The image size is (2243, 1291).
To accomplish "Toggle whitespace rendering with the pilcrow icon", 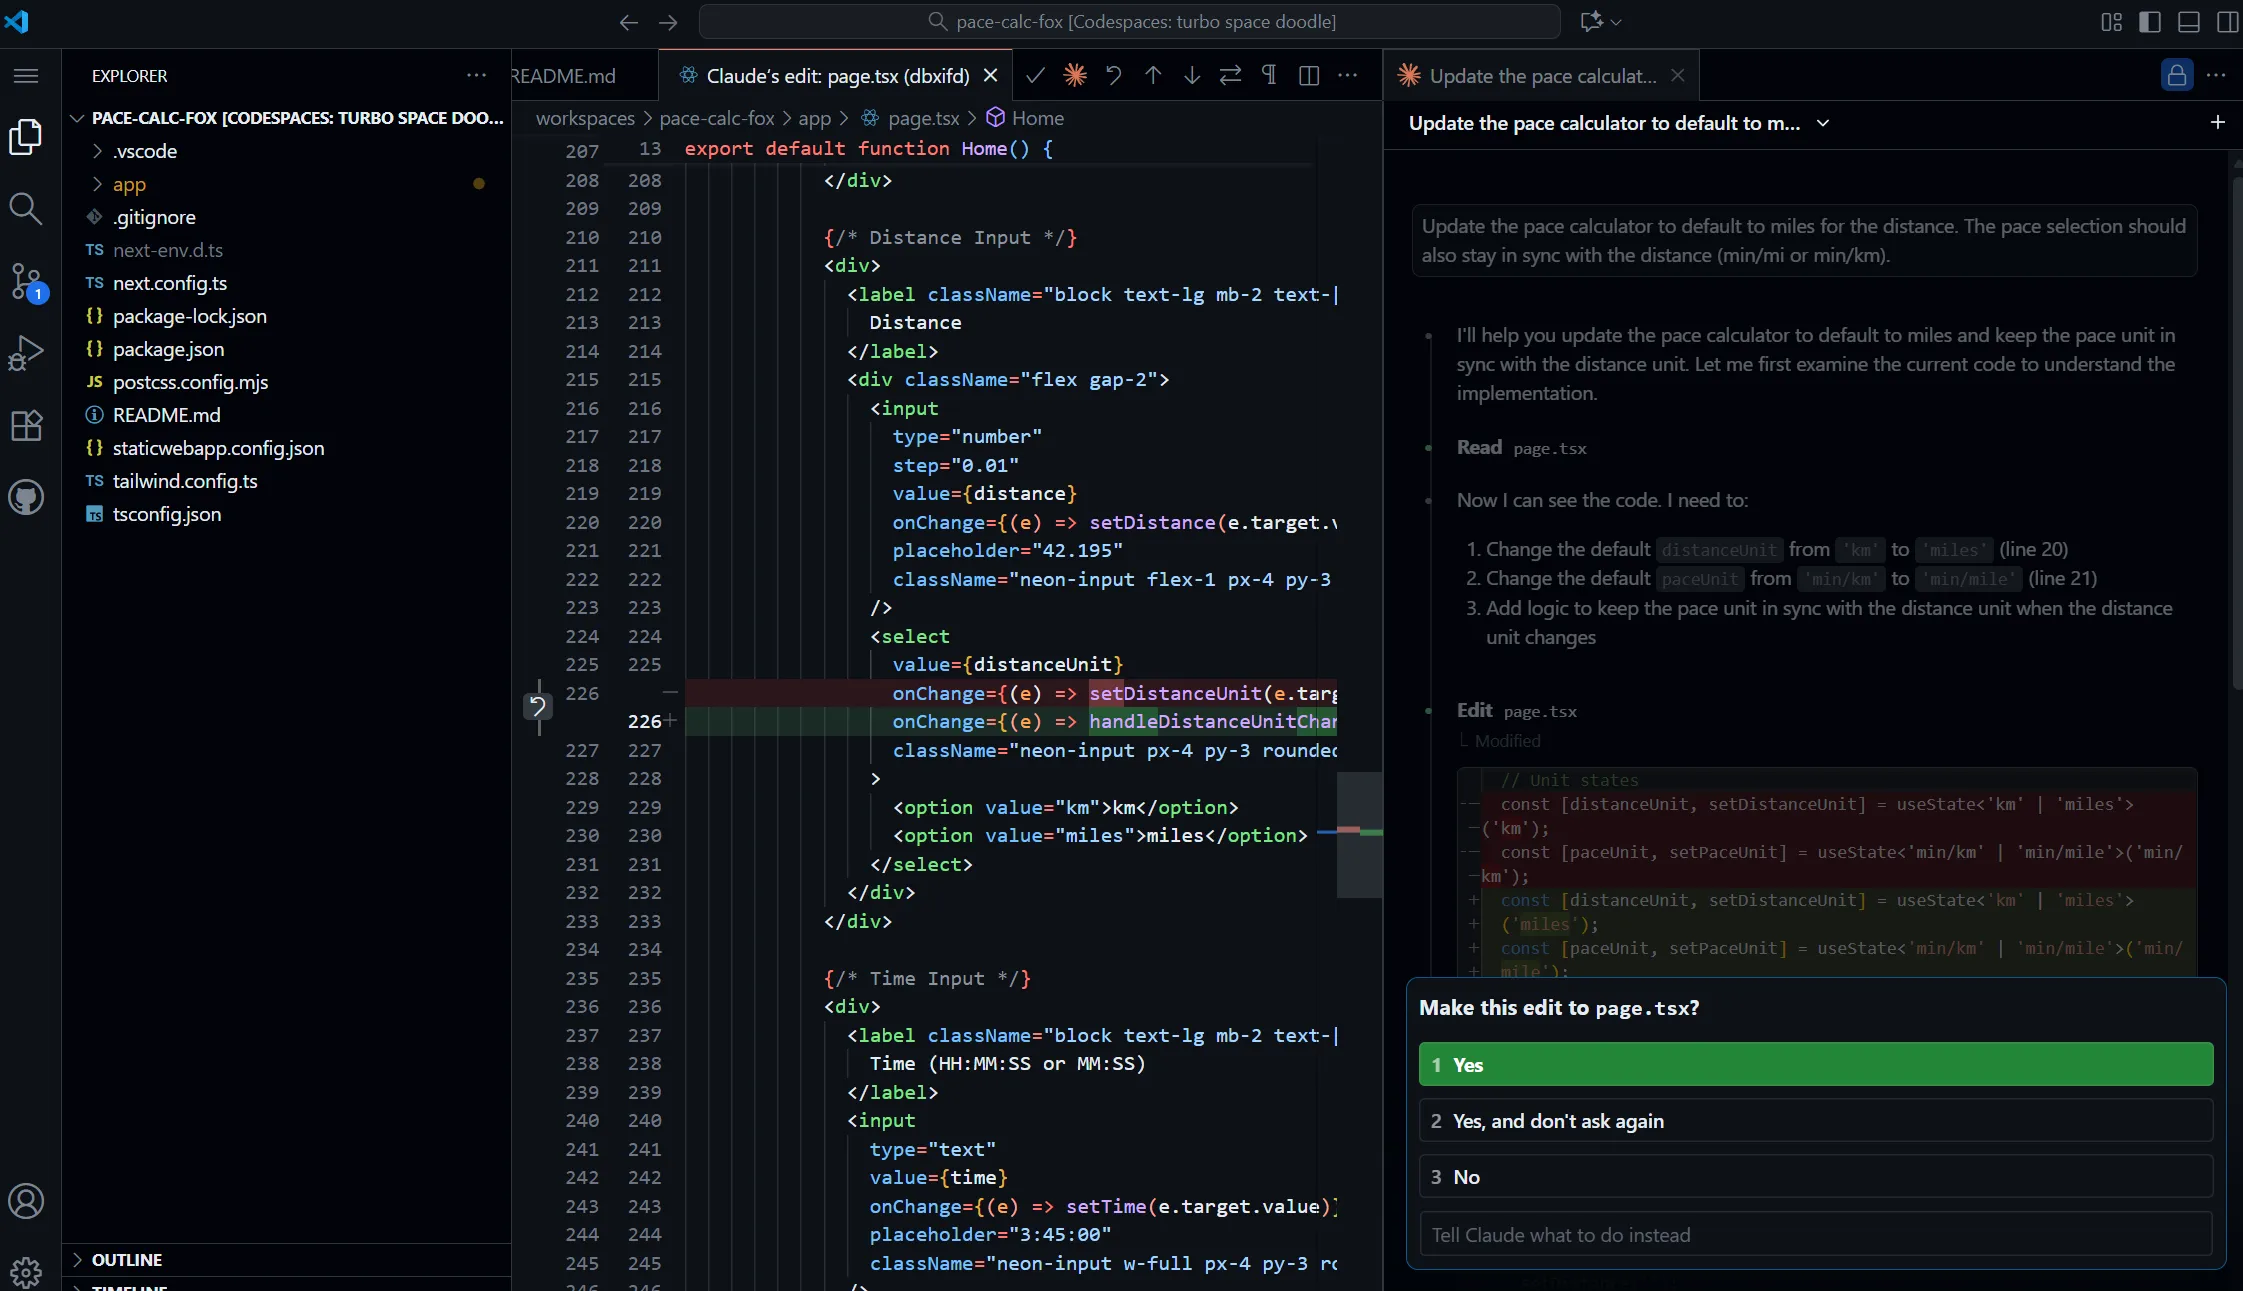I will click(1268, 75).
